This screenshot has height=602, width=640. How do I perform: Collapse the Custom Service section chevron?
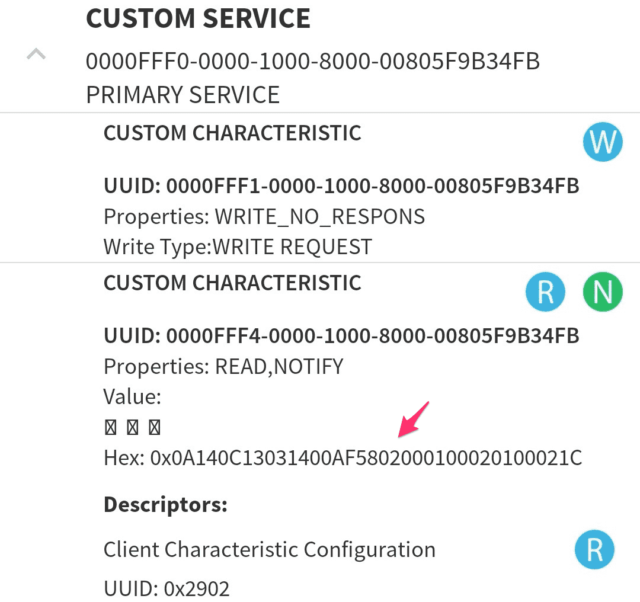coord(36,54)
